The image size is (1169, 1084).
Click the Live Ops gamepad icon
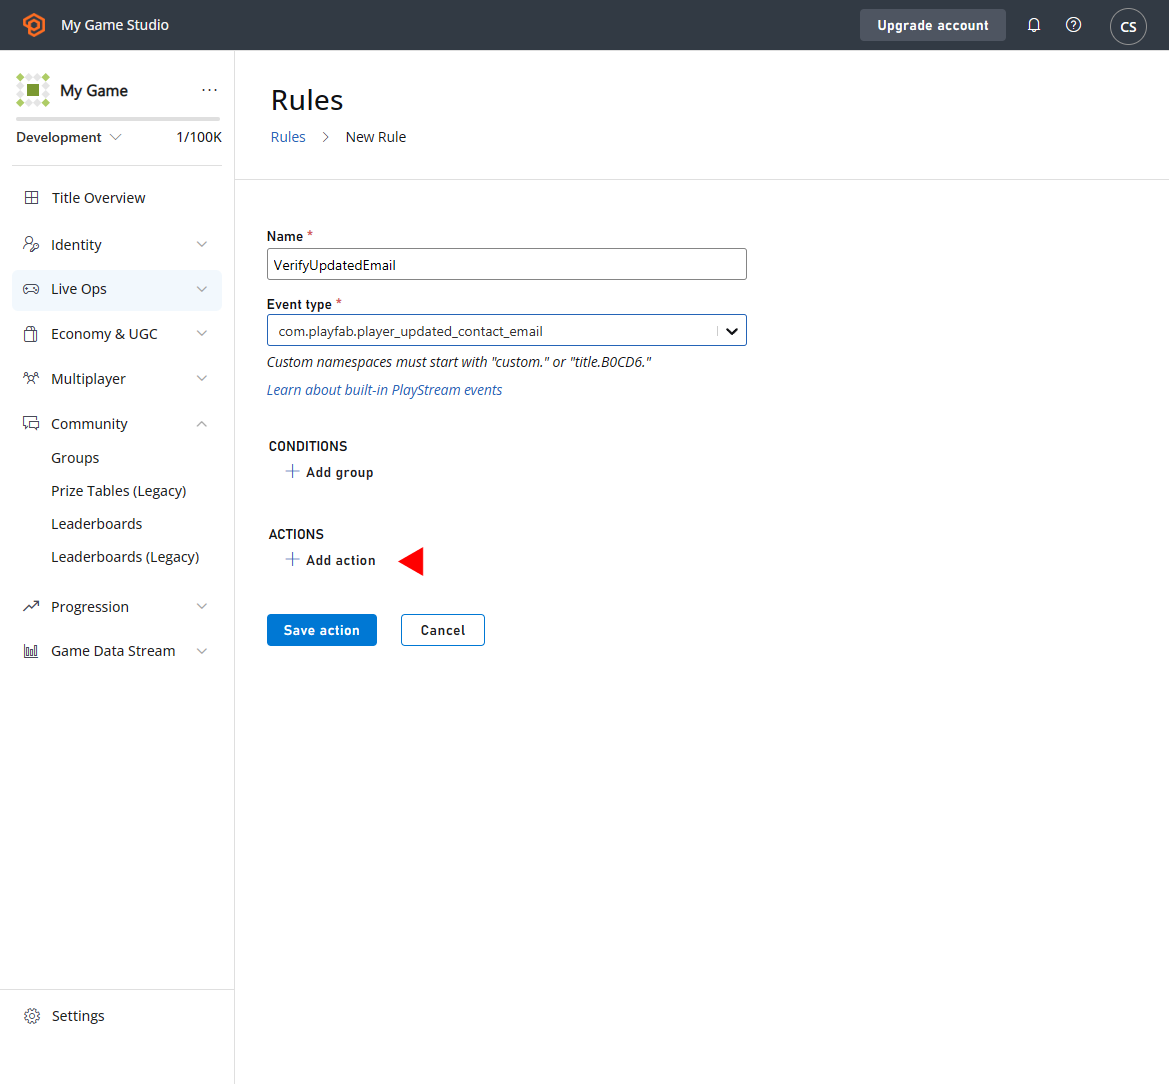pyautogui.click(x=31, y=289)
